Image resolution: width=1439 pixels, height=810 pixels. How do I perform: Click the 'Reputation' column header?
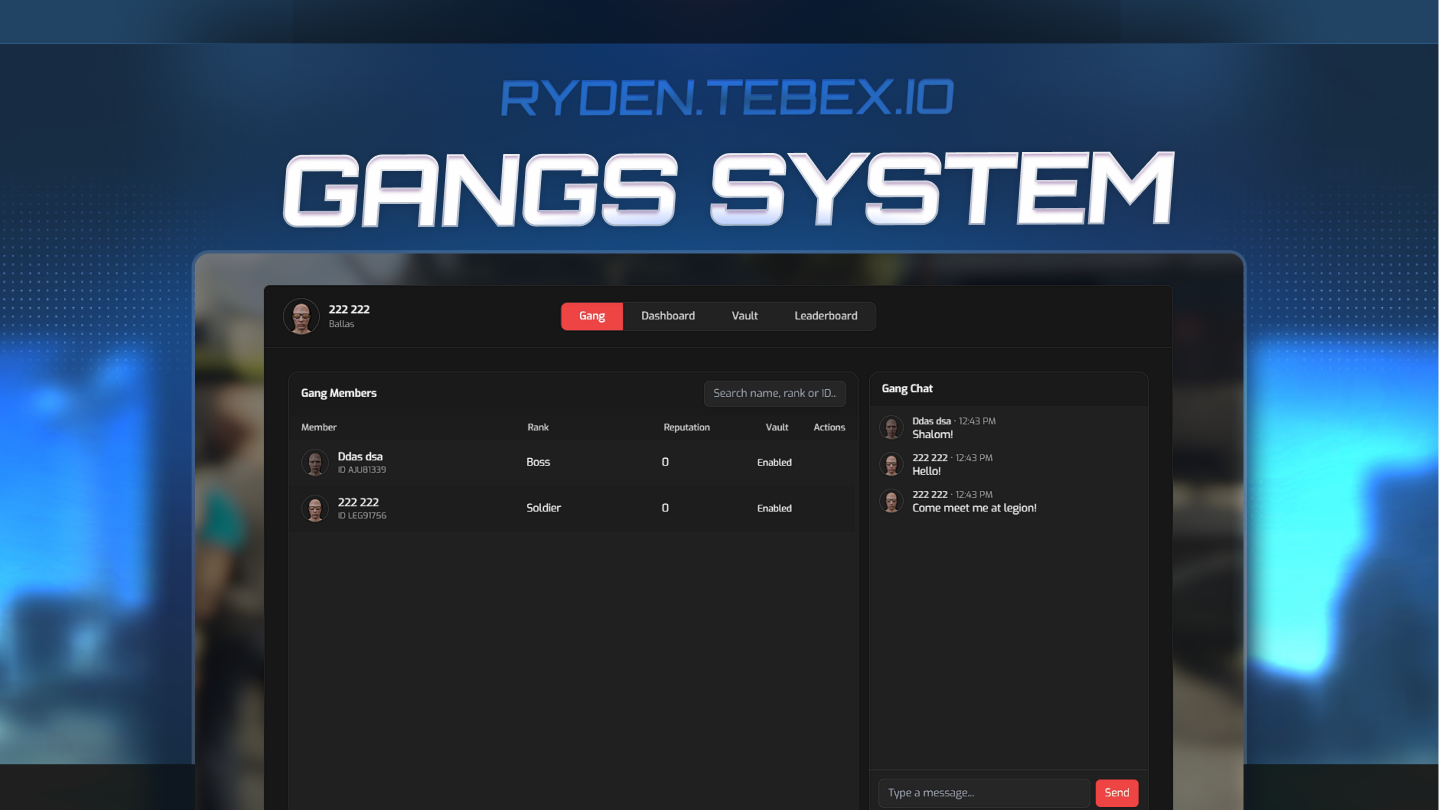coord(687,427)
